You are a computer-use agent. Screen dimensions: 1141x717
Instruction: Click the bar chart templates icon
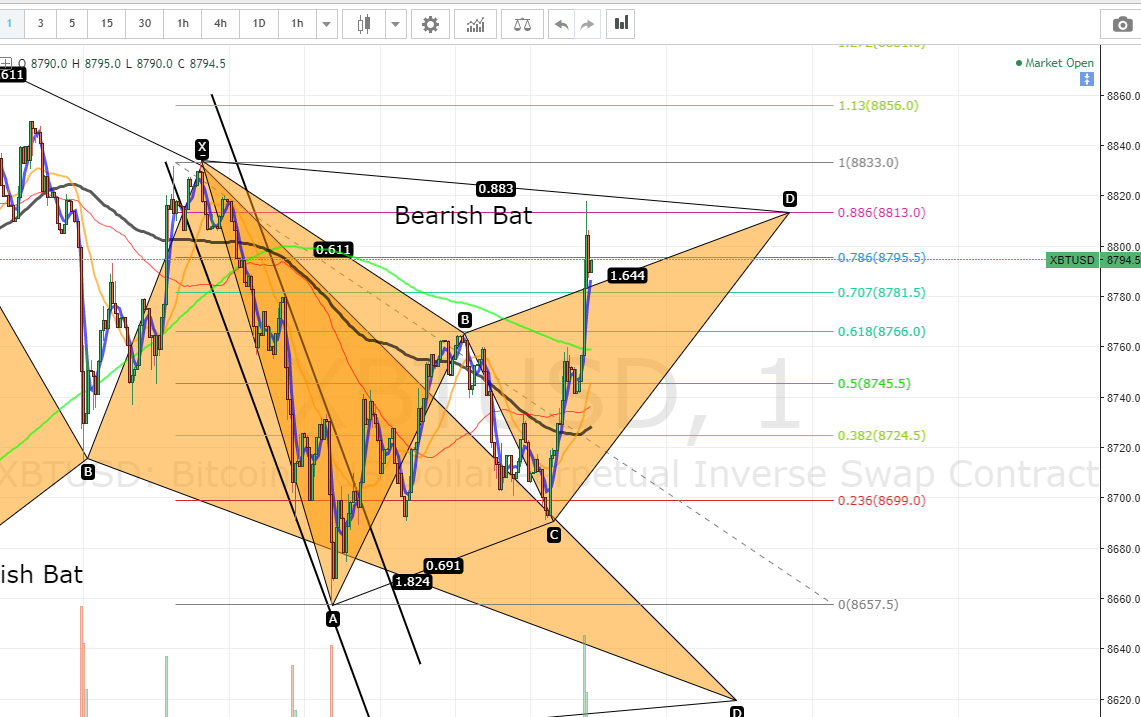621,24
